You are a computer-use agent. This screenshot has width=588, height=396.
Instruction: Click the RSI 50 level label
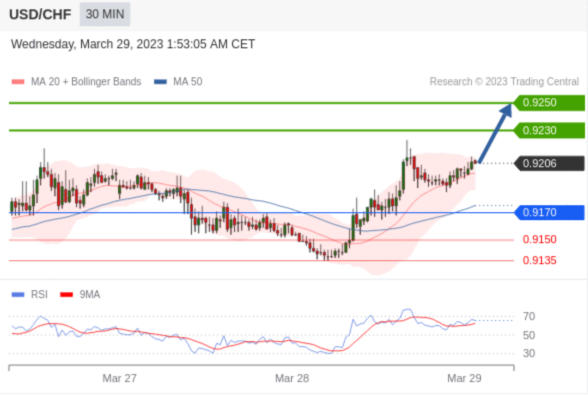[529, 335]
